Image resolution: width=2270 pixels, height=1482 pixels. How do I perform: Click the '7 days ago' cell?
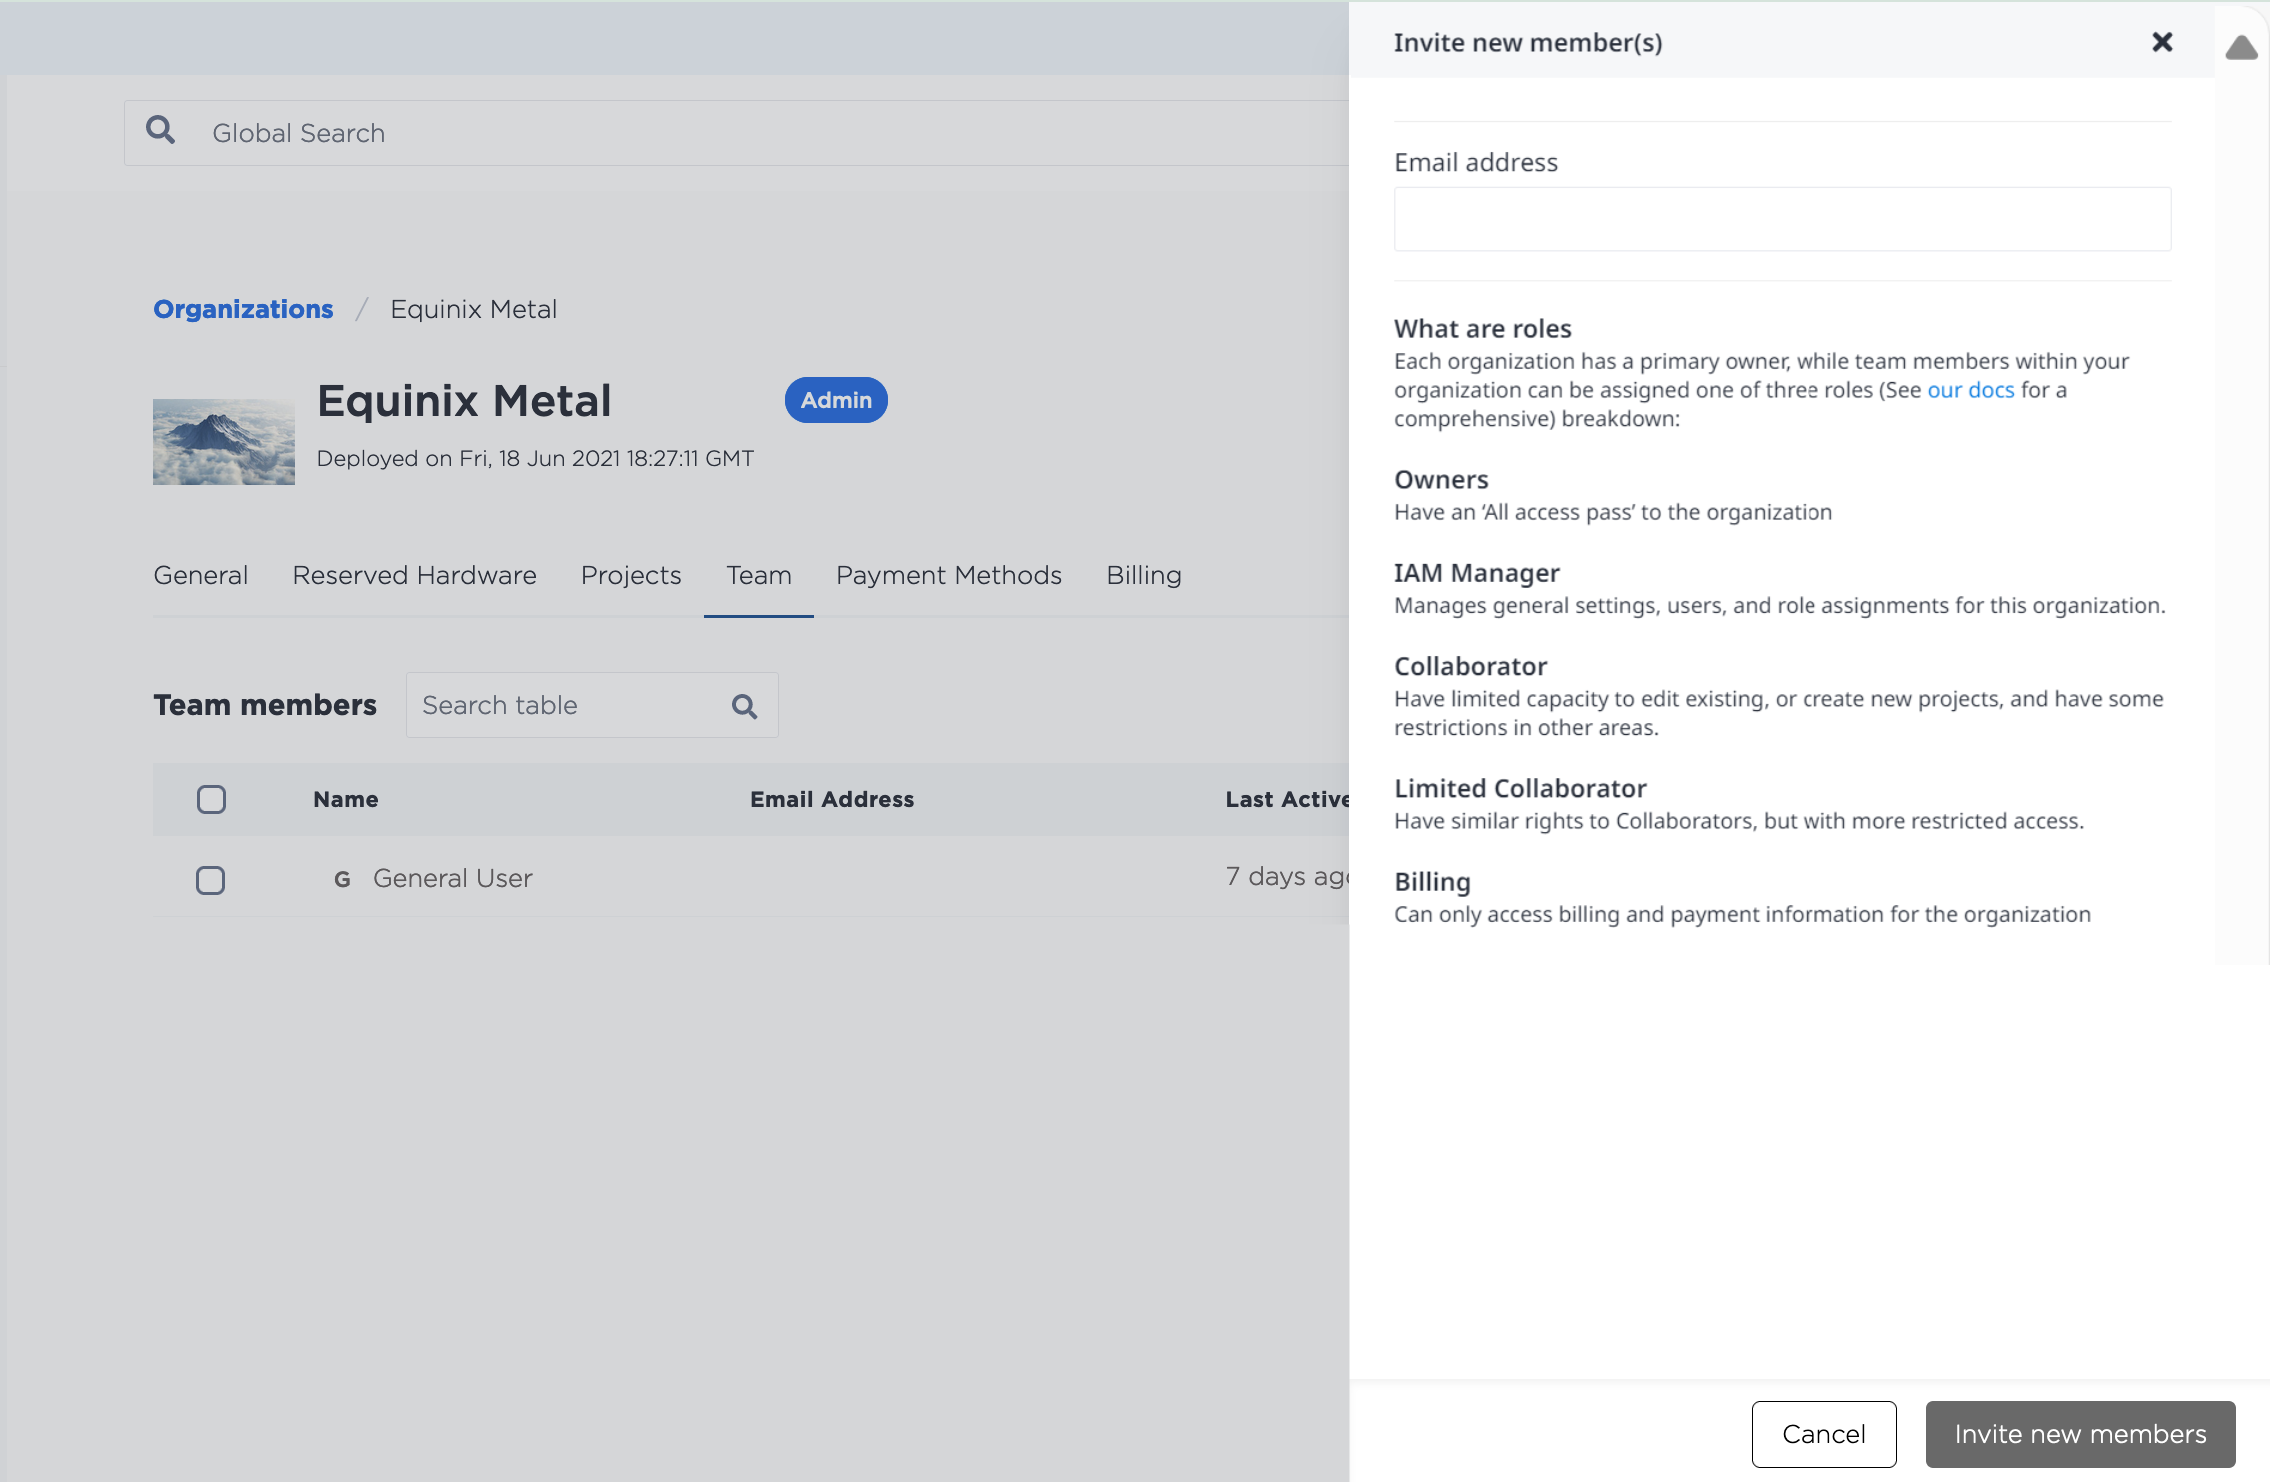tap(1288, 876)
